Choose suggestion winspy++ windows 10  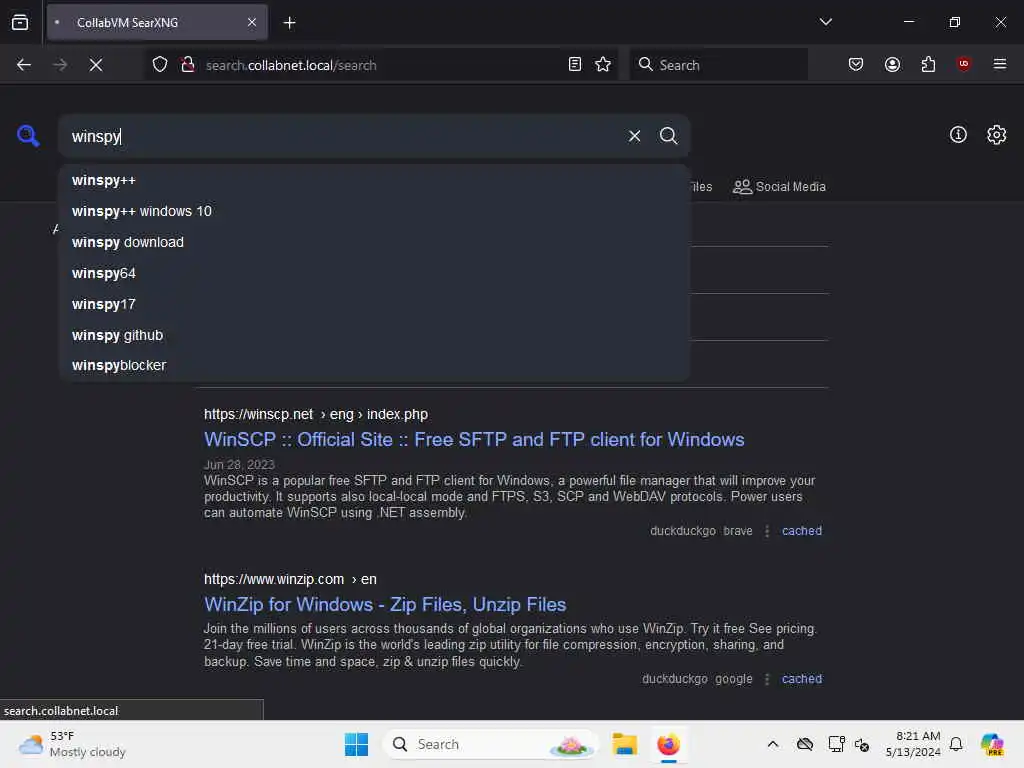coord(374,211)
